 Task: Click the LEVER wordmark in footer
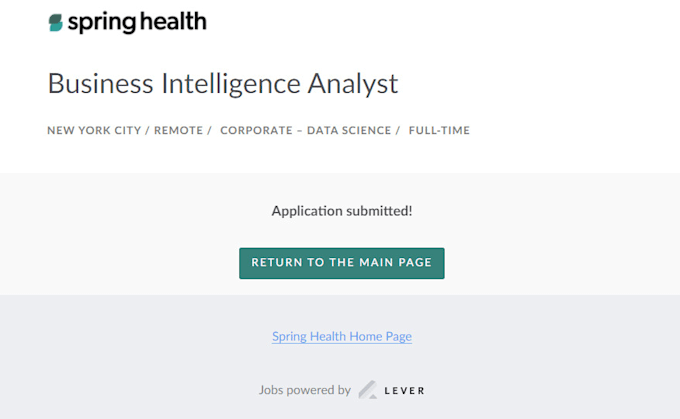[x=404, y=391]
